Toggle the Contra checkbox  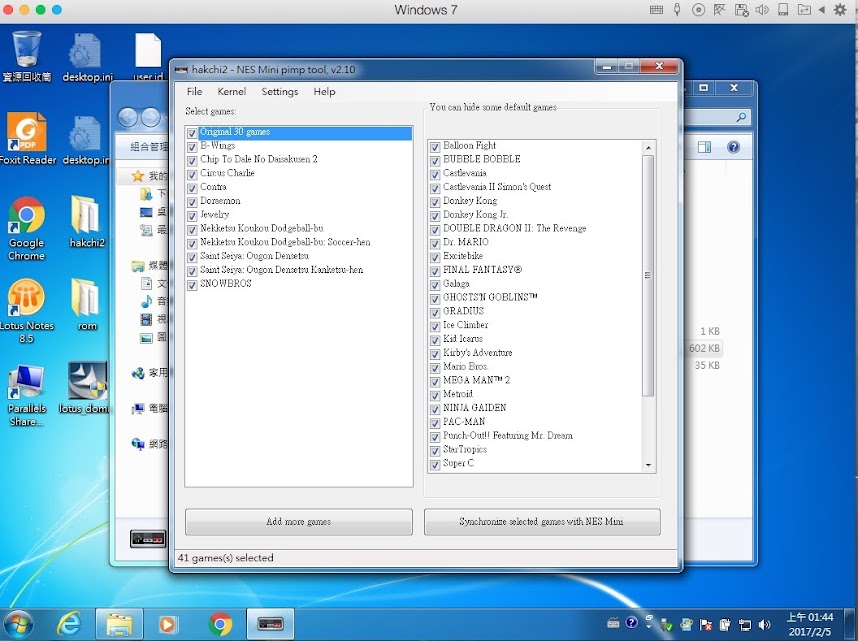[192, 188]
